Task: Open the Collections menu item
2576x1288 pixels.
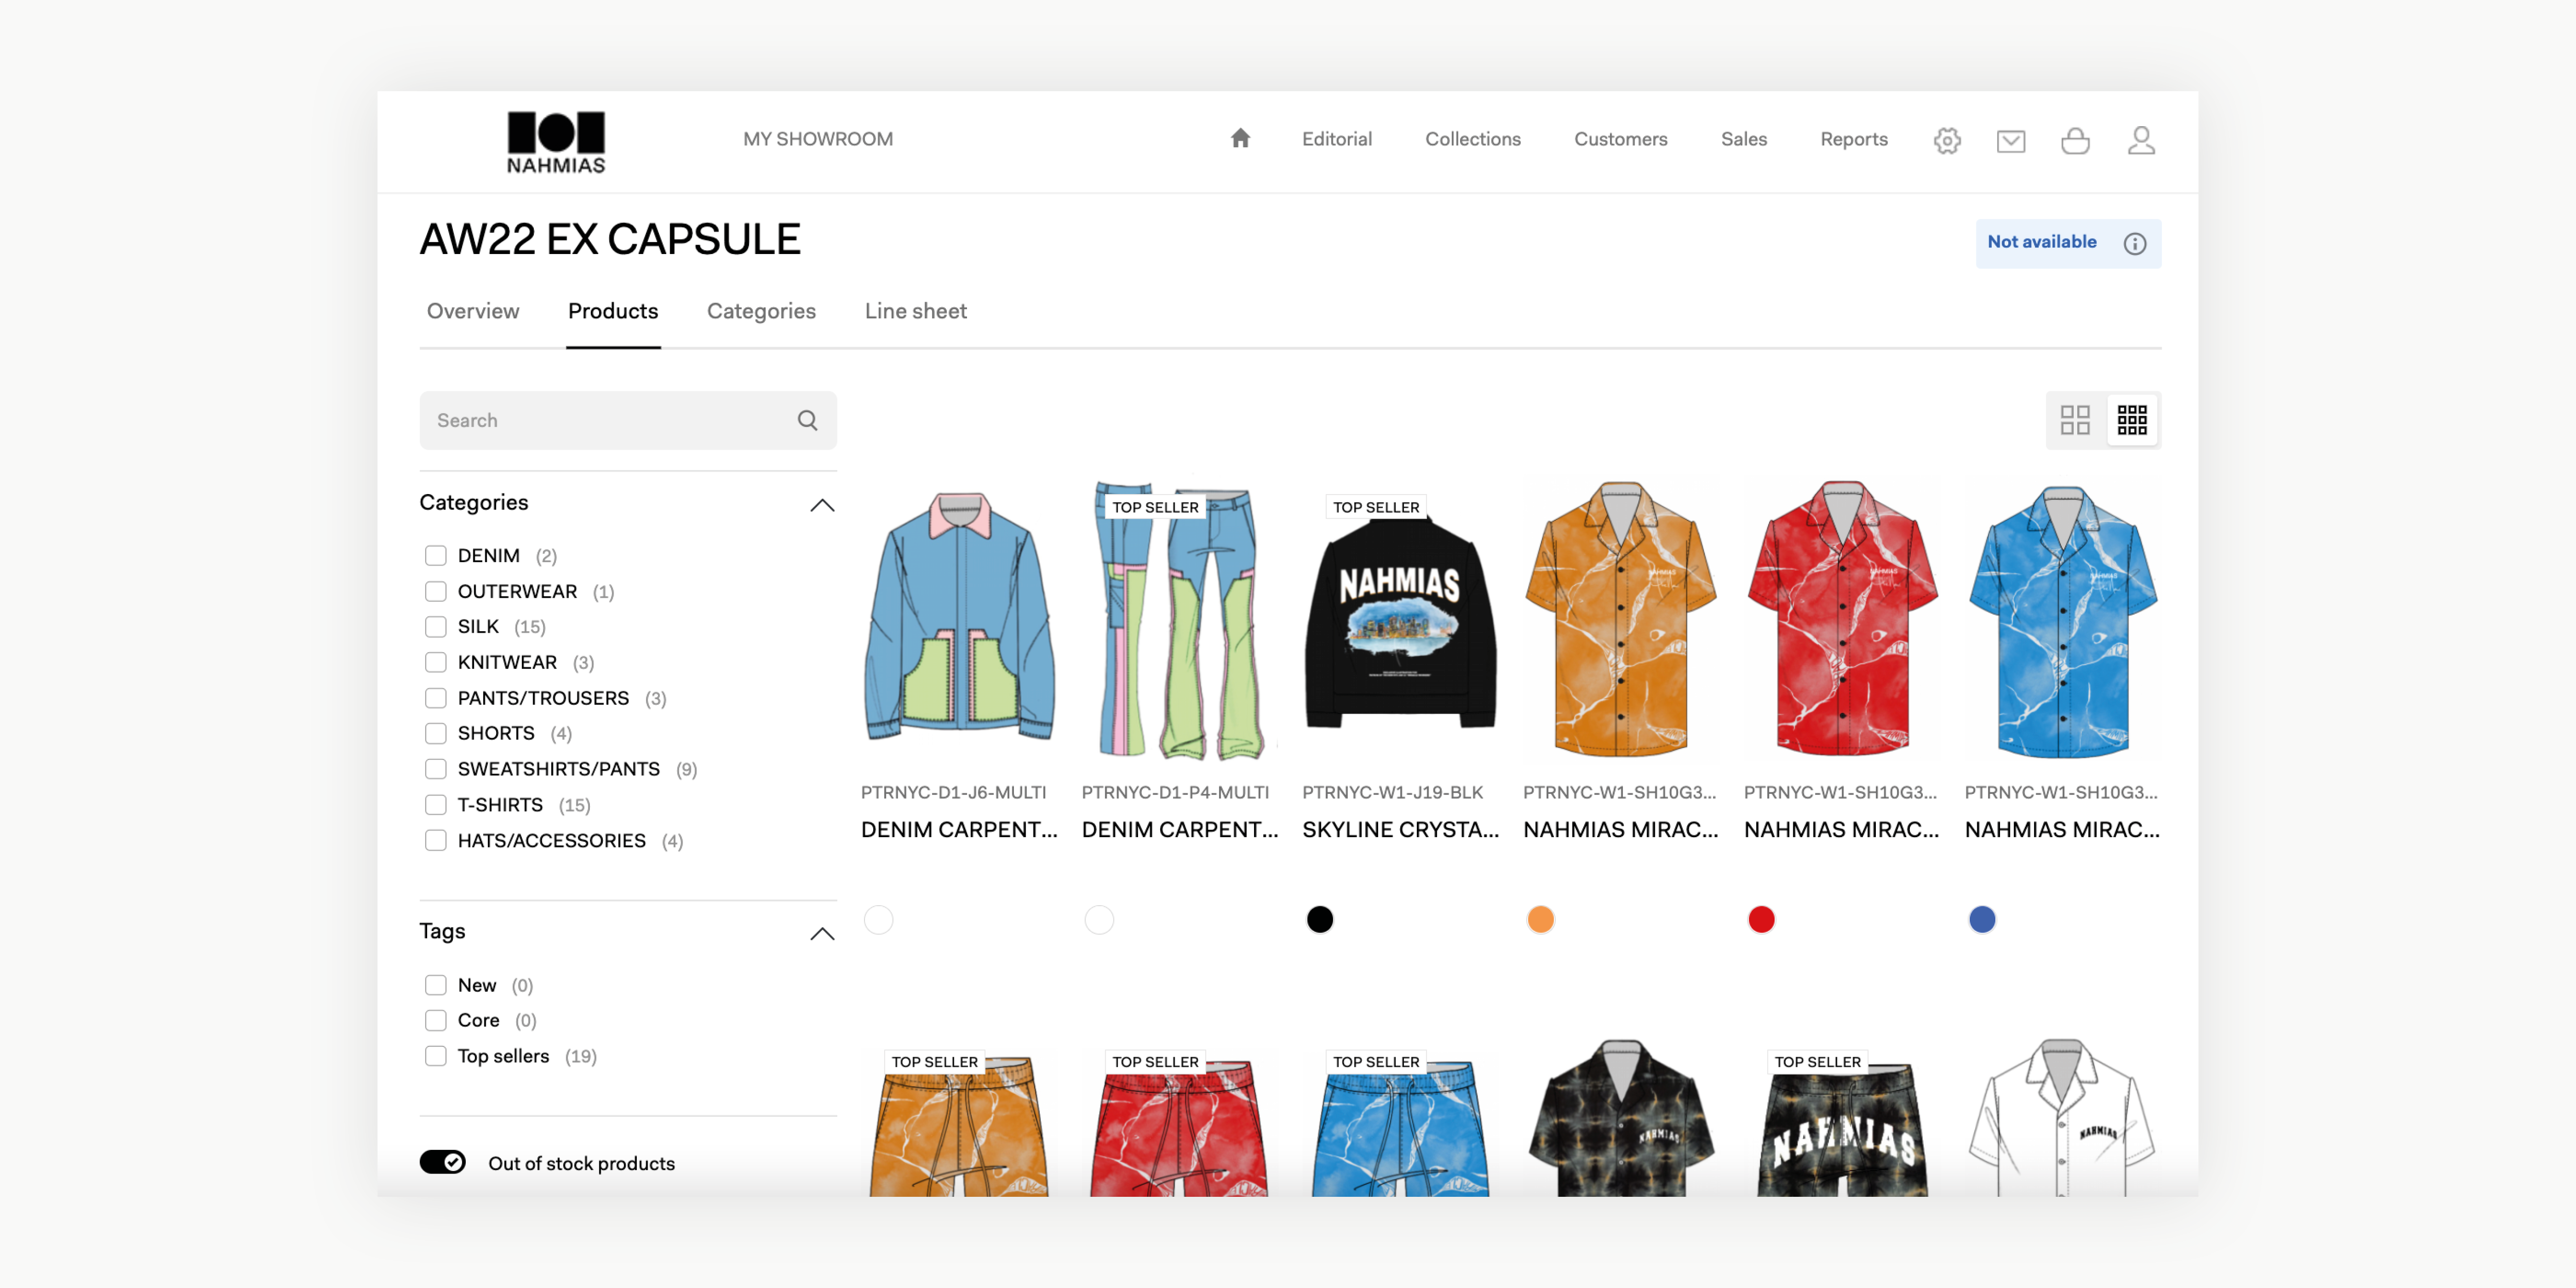Action: pyautogui.click(x=1472, y=139)
